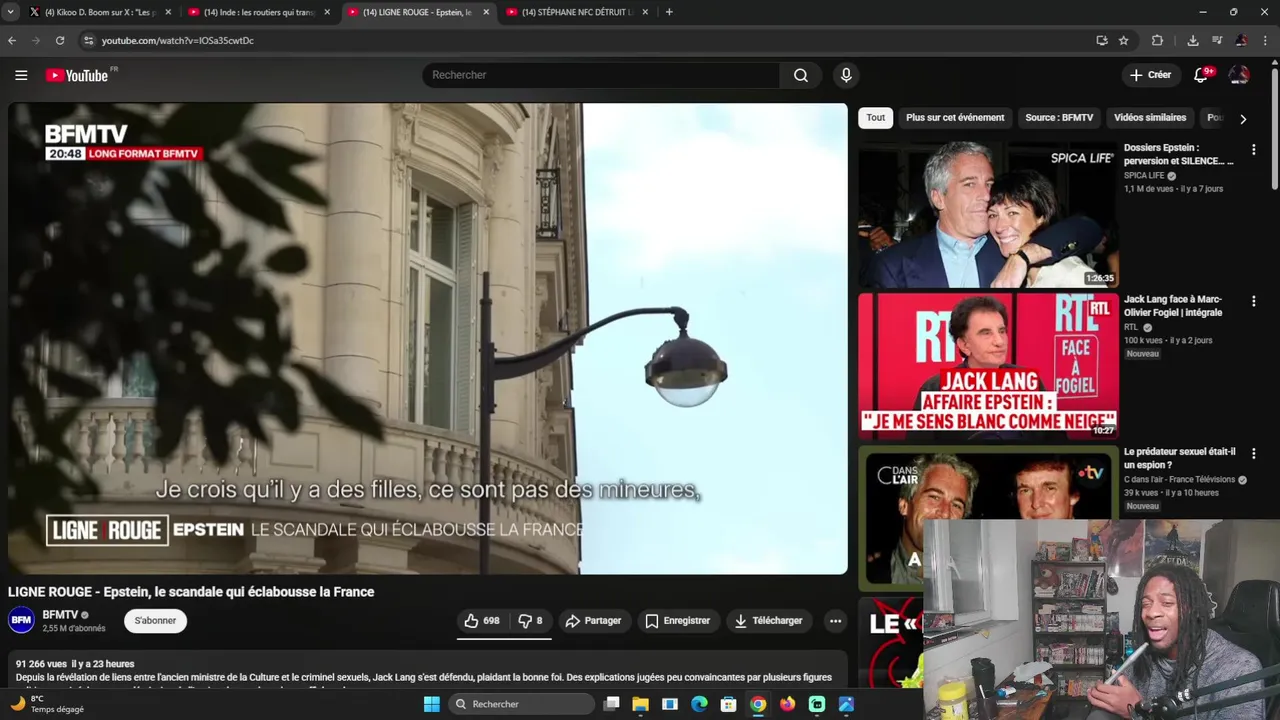
Task: Open options for Jack Lang Fogiel video
Action: [x=1253, y=302]
